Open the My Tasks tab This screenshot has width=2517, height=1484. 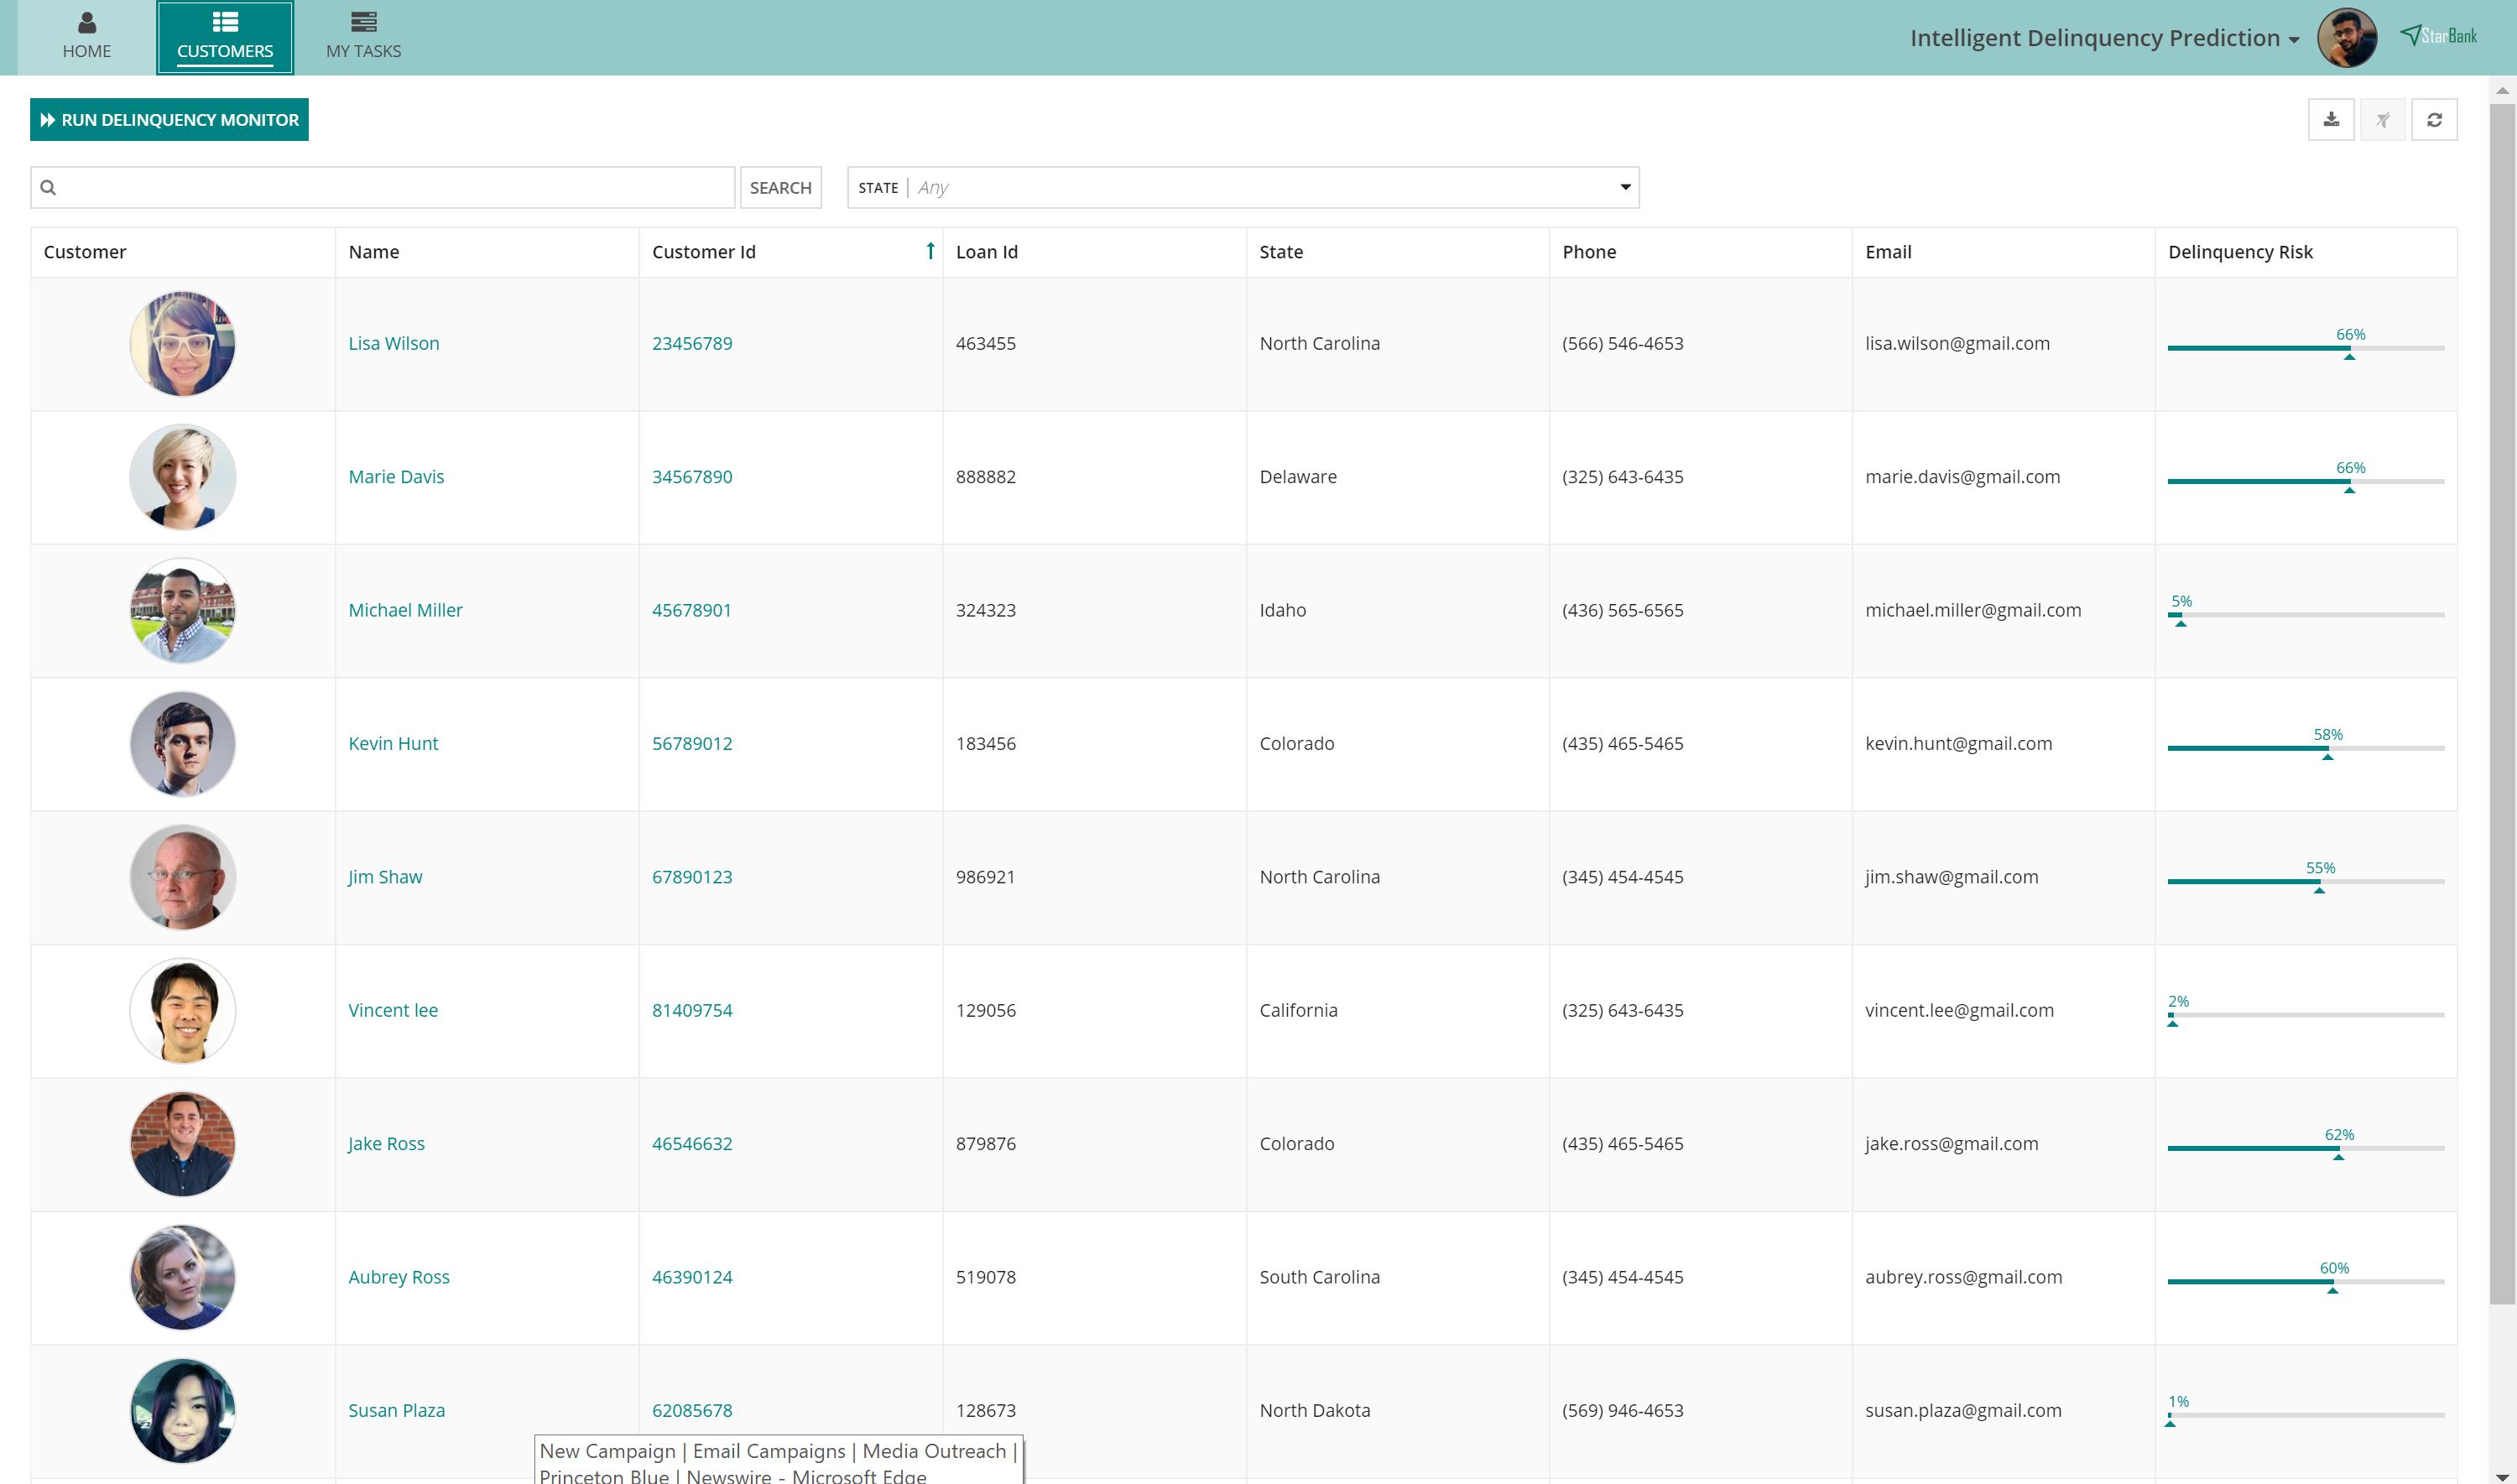(x=363, y=37)
